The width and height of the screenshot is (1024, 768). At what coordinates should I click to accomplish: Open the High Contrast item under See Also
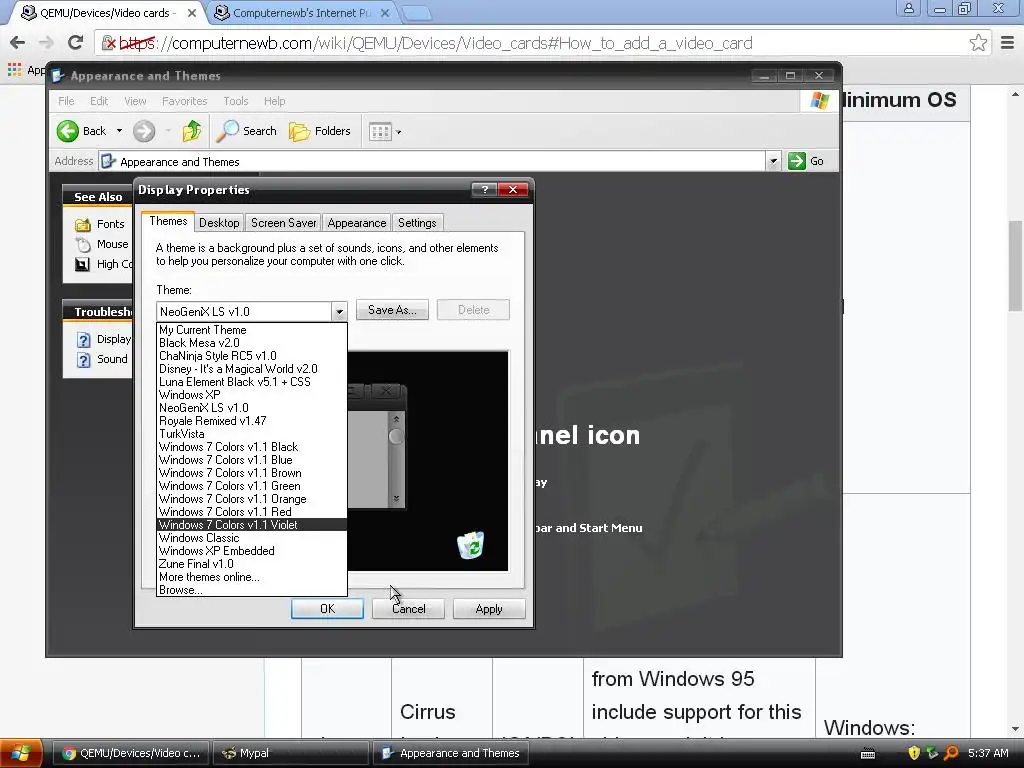[x=104, y=264]
